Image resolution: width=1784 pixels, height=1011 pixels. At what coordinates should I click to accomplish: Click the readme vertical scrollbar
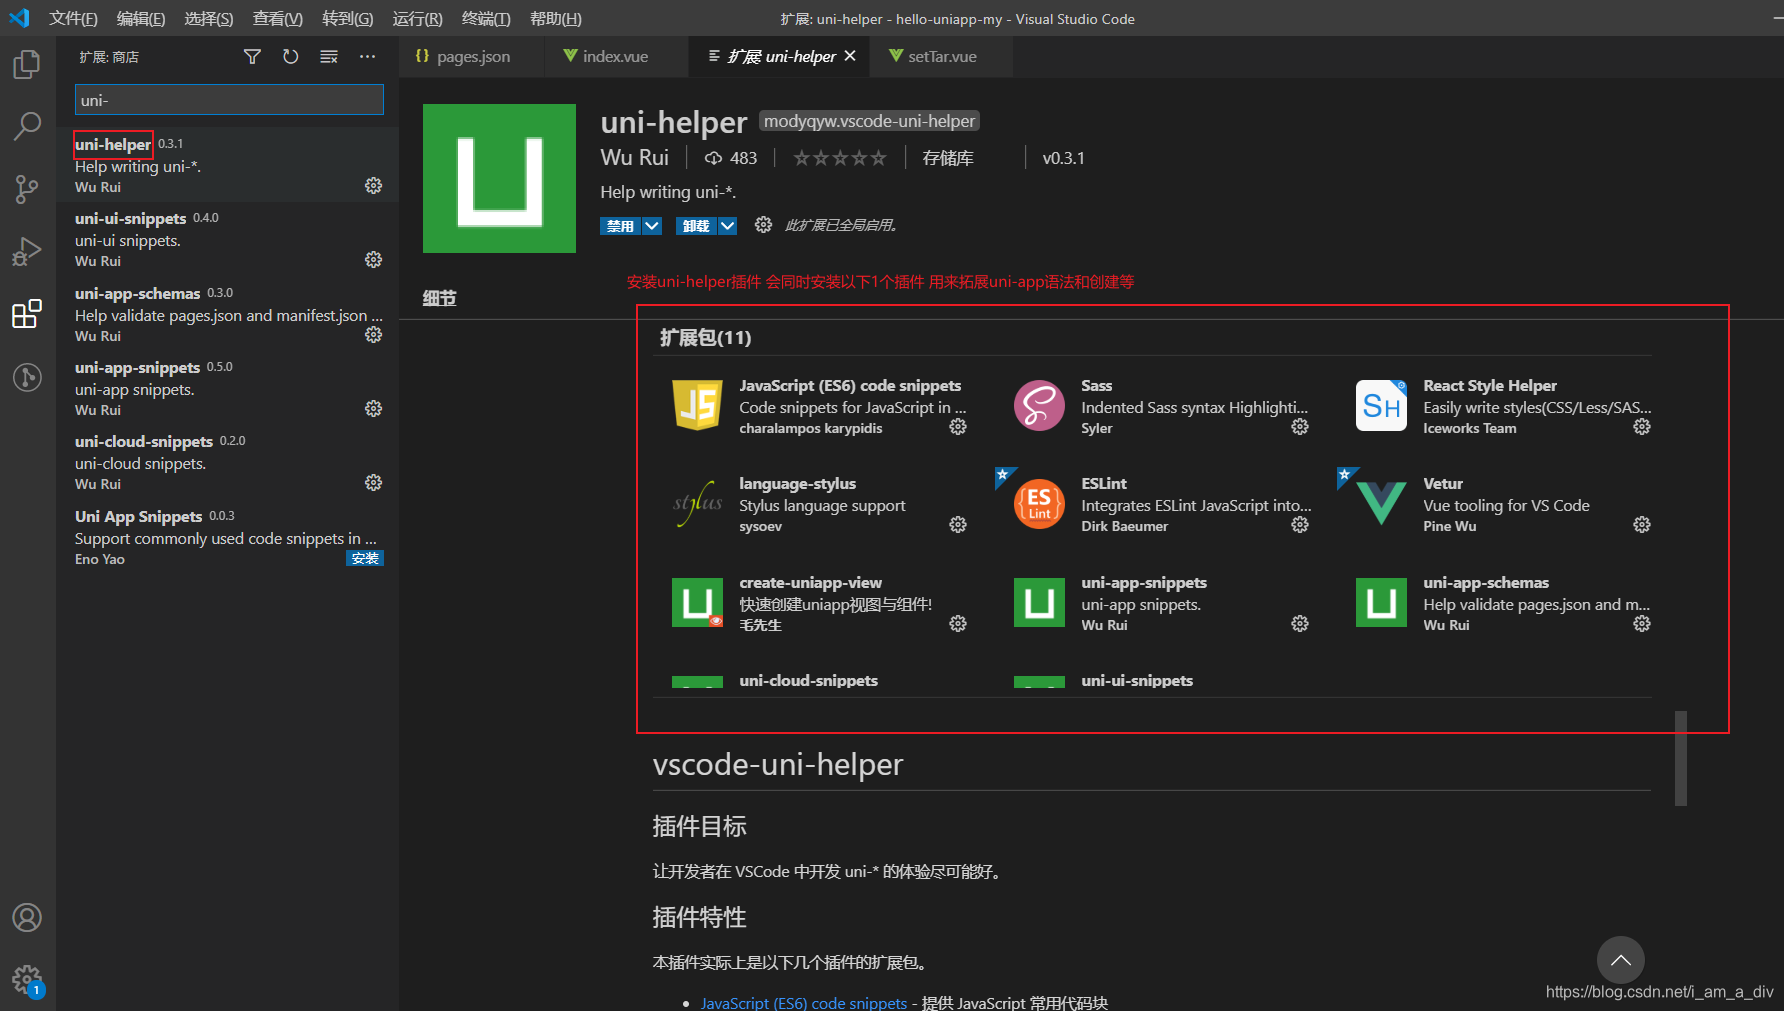click(x=1681, y=758)
